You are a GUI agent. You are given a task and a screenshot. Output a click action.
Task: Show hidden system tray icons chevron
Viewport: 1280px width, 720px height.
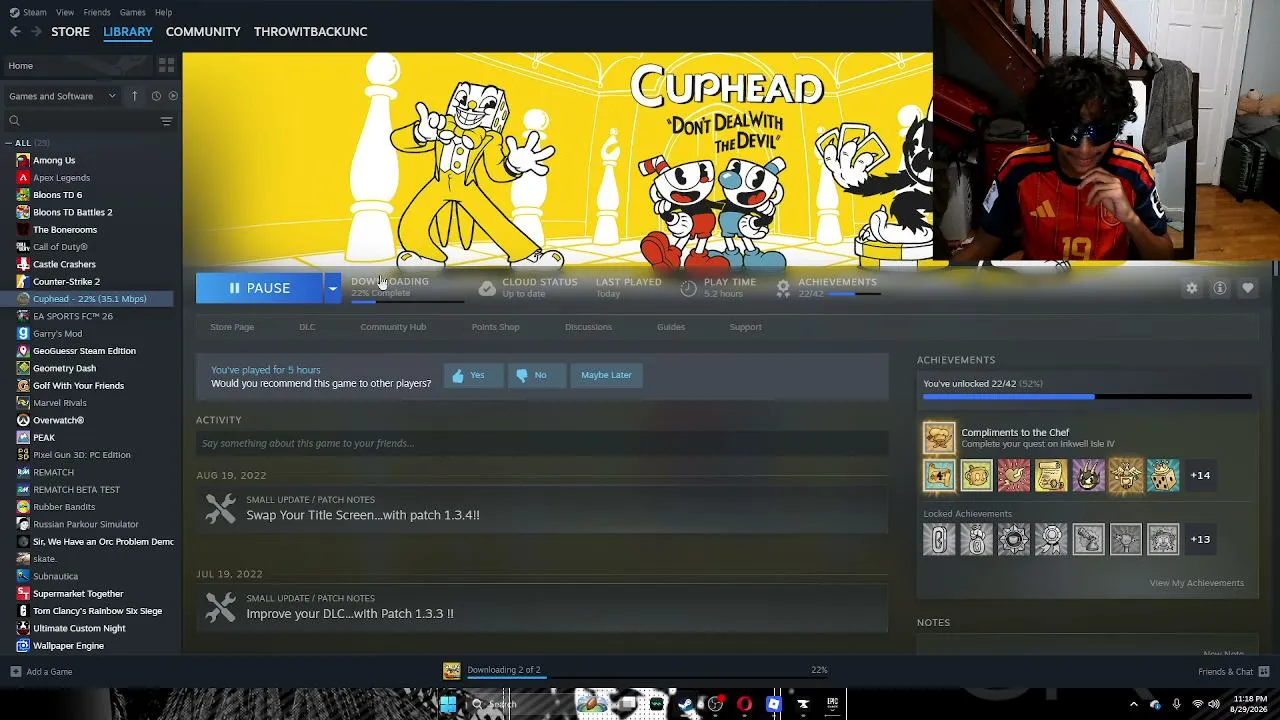coord(1133,704)
